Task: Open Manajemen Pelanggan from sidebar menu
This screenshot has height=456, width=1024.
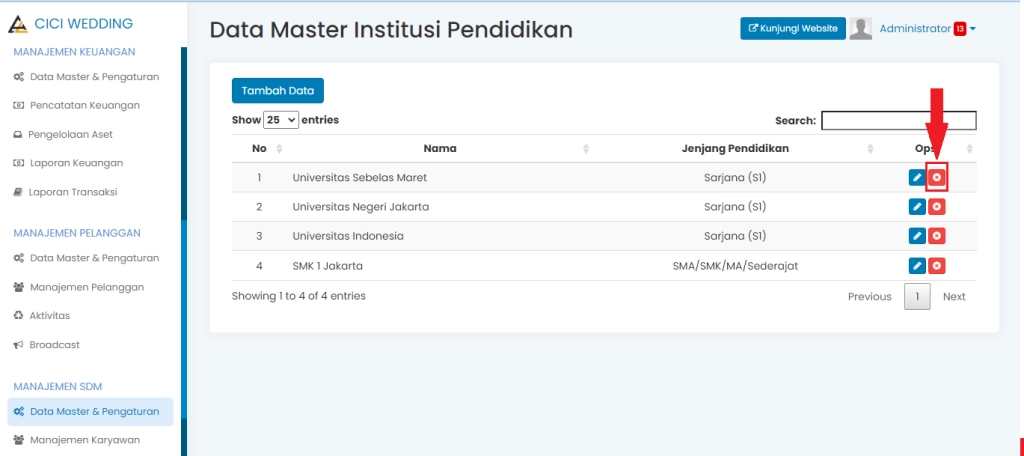Action: tap(86, 287)
